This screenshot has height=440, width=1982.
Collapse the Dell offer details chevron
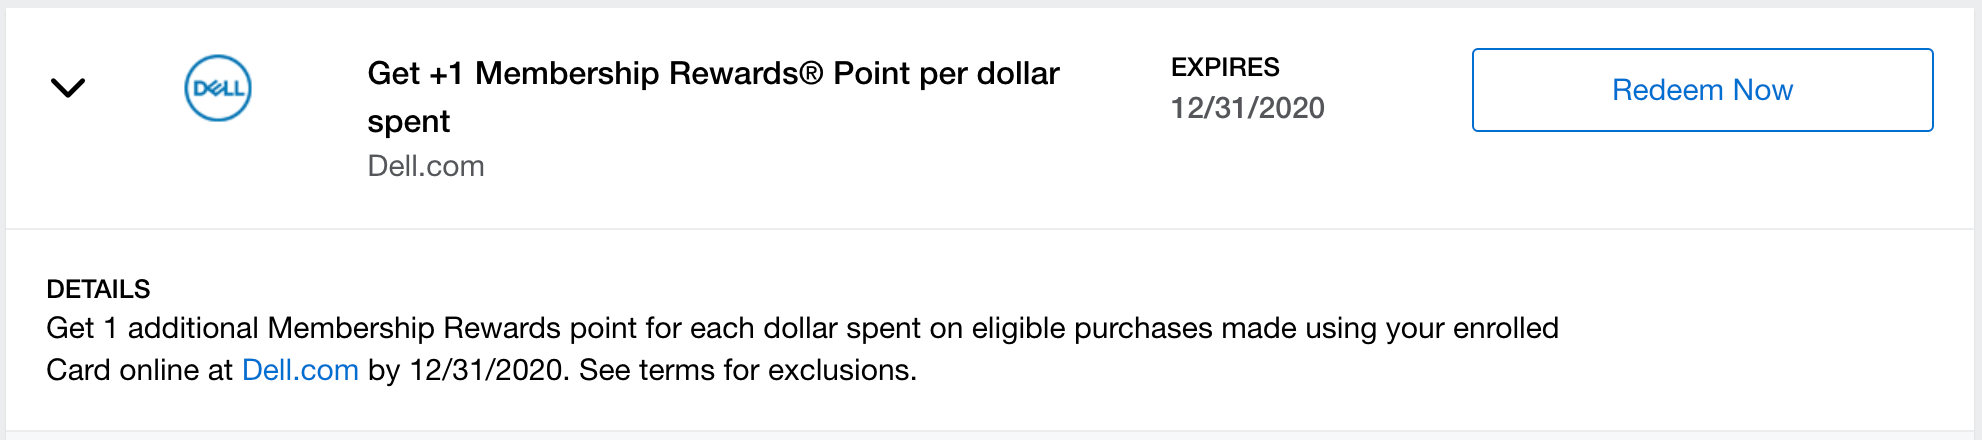[x=68, y=88]
